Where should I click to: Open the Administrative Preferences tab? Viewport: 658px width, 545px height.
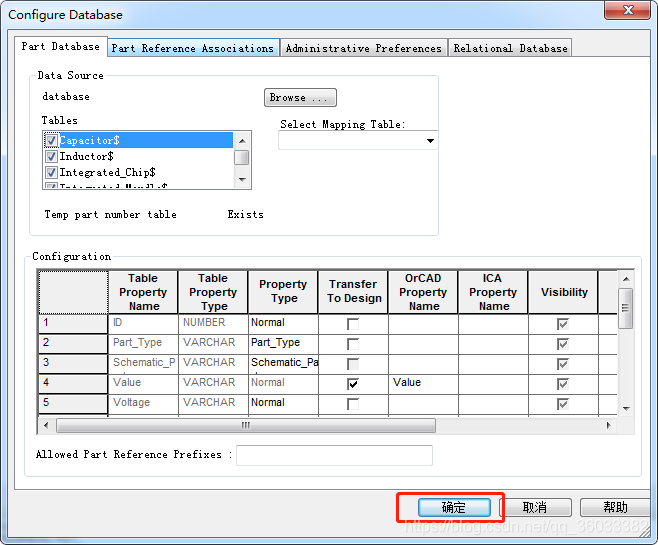364,48
